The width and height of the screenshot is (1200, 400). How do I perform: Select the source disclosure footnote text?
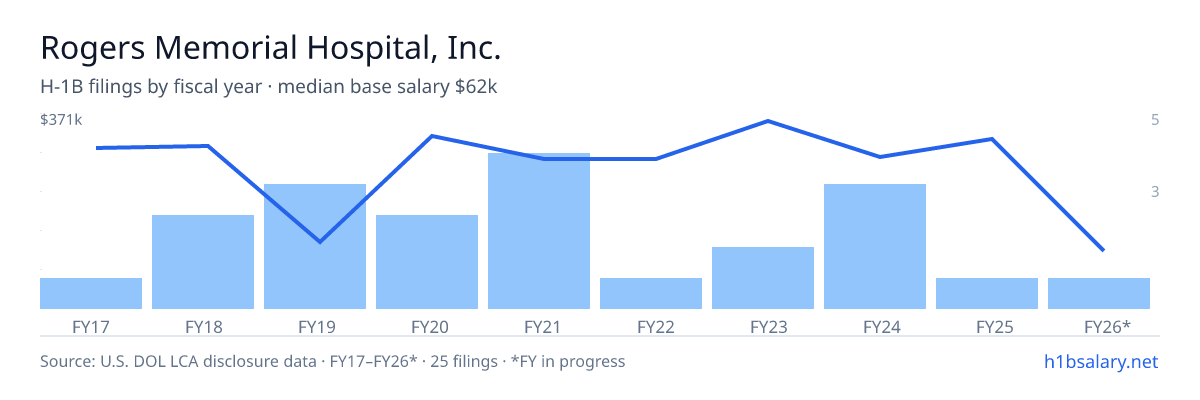coord(332,361)
